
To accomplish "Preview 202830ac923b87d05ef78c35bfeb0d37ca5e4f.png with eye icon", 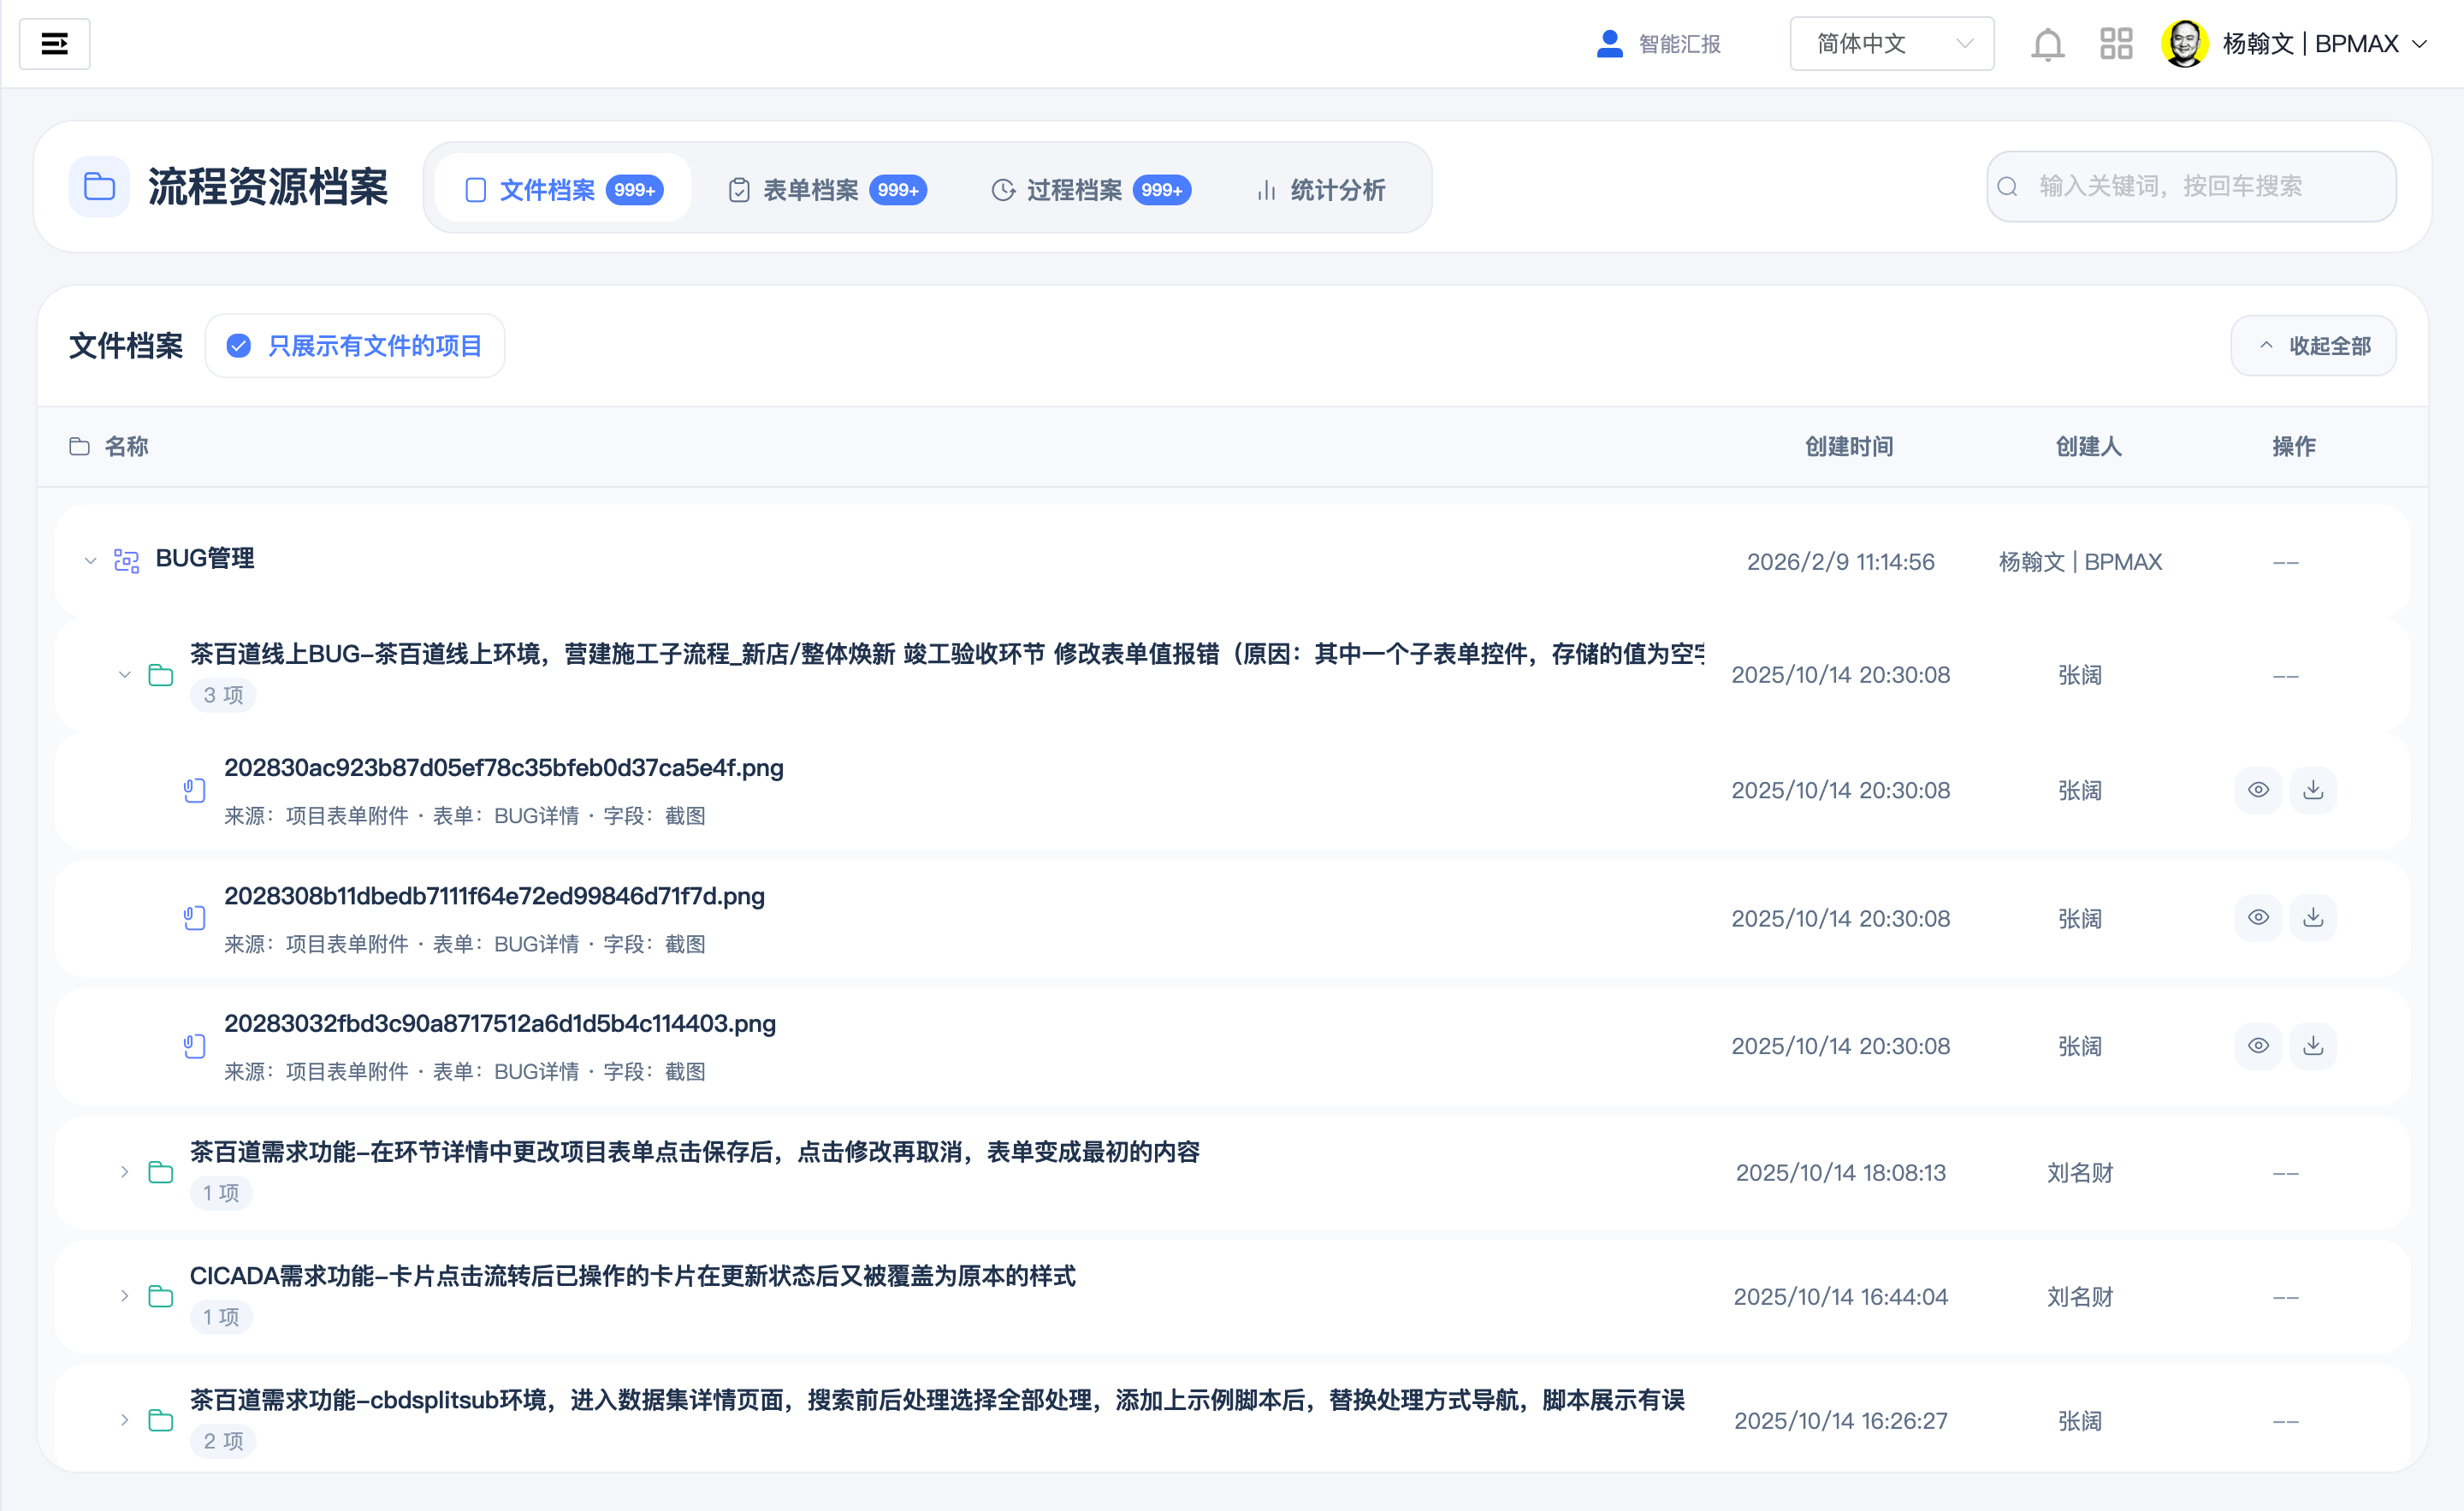I will coord(2258,790).
